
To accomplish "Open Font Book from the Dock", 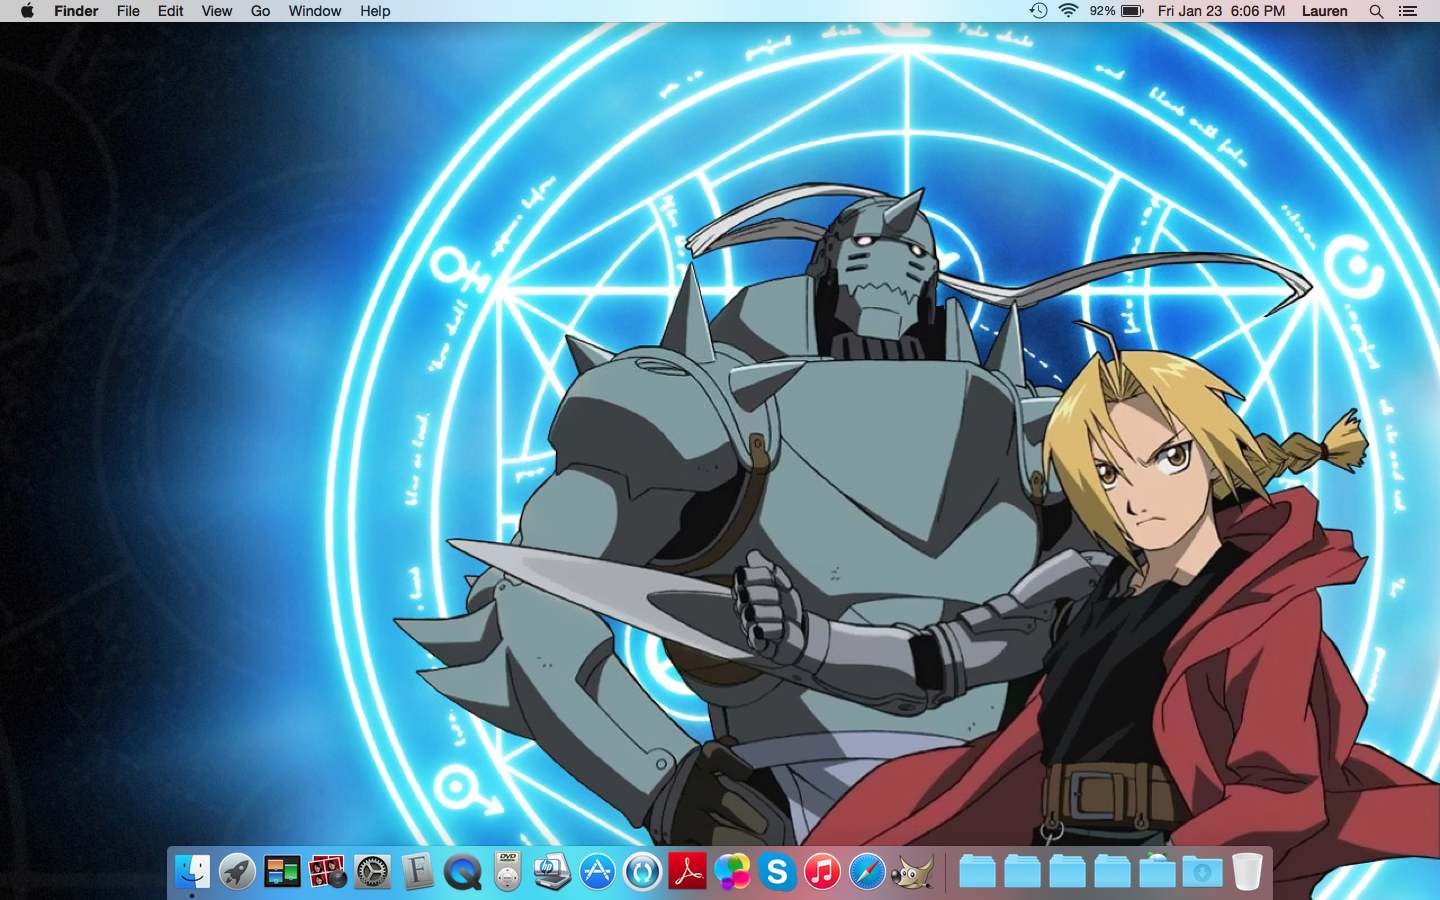I will [417, 872].
